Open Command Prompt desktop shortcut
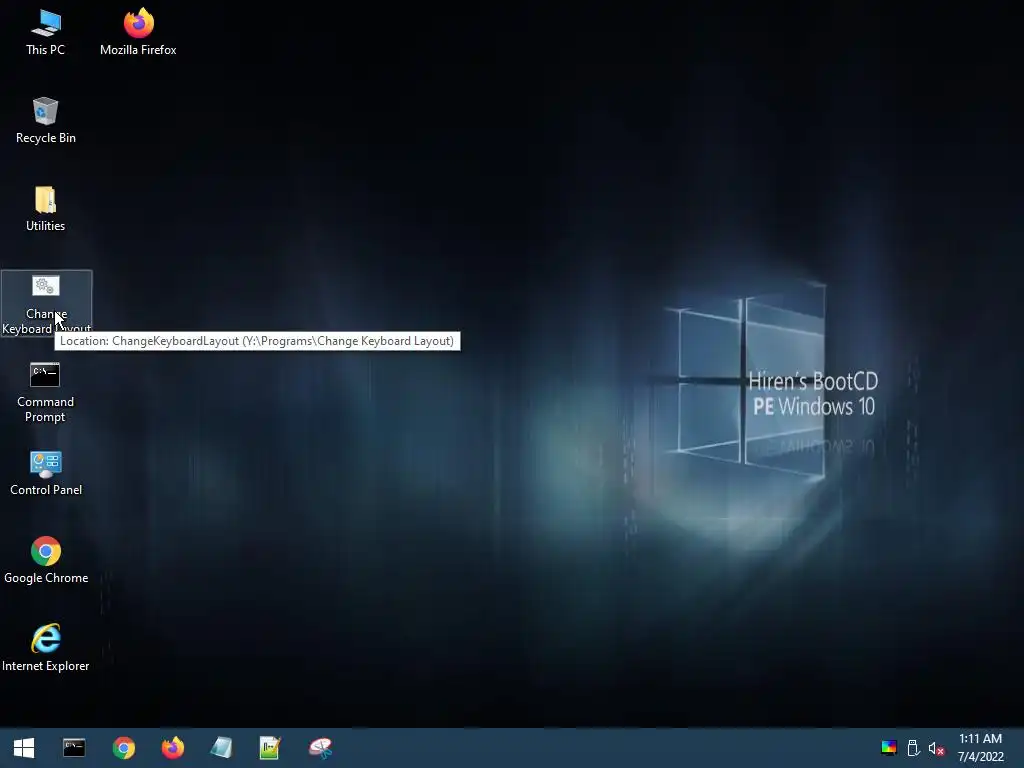 [x=45, y=392]
